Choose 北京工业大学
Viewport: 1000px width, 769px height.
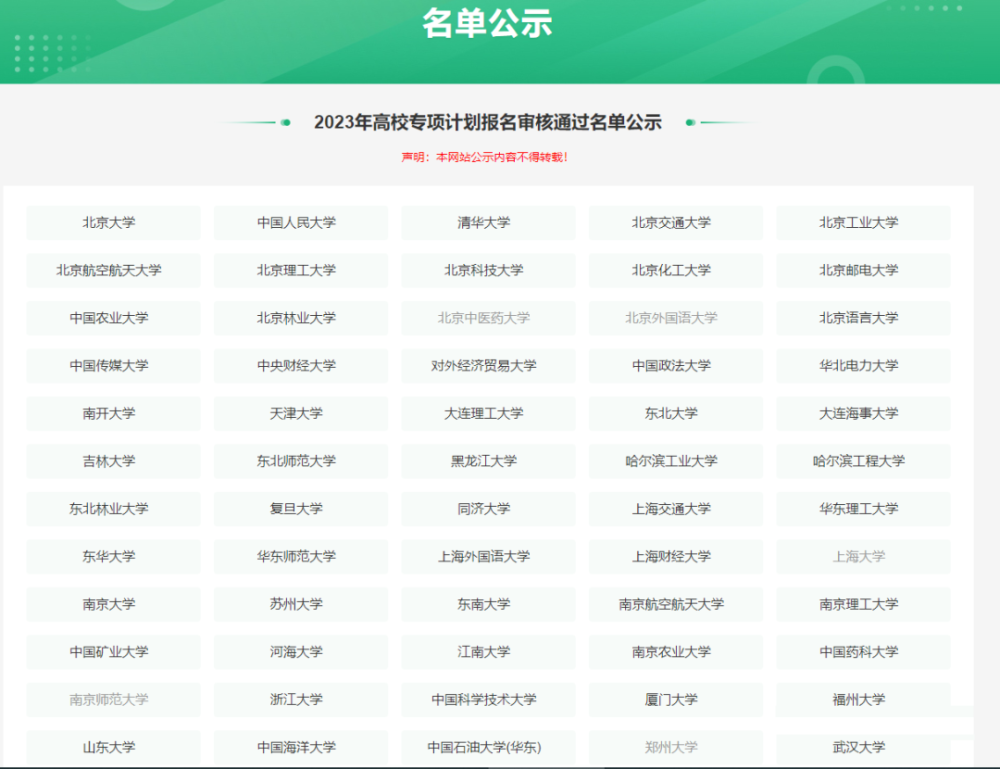[864, 223]
